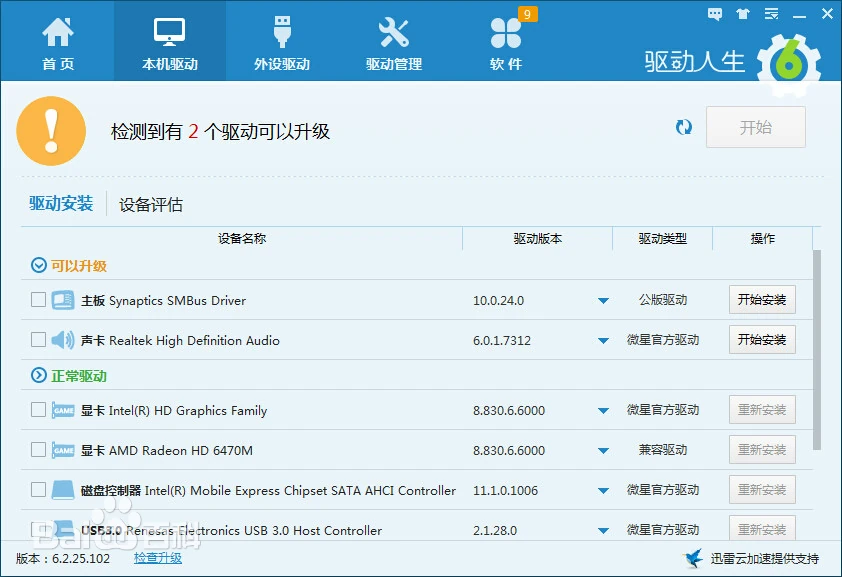Open the 外设驱动 peripheral drivers section
Image resolution: width=842 pixels, height=577 pixels.
[280, 40]
